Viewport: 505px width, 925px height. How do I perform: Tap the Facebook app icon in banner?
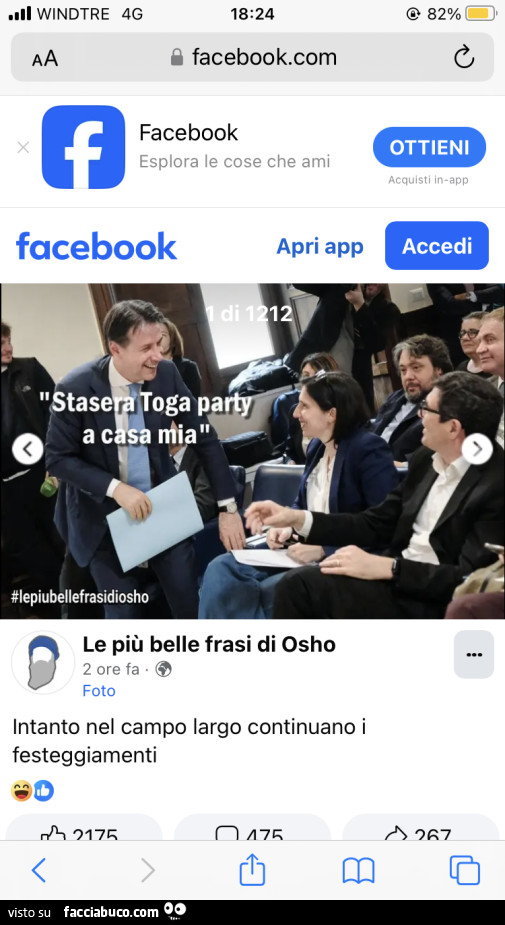pyautogui.click(x=83, y=147)
